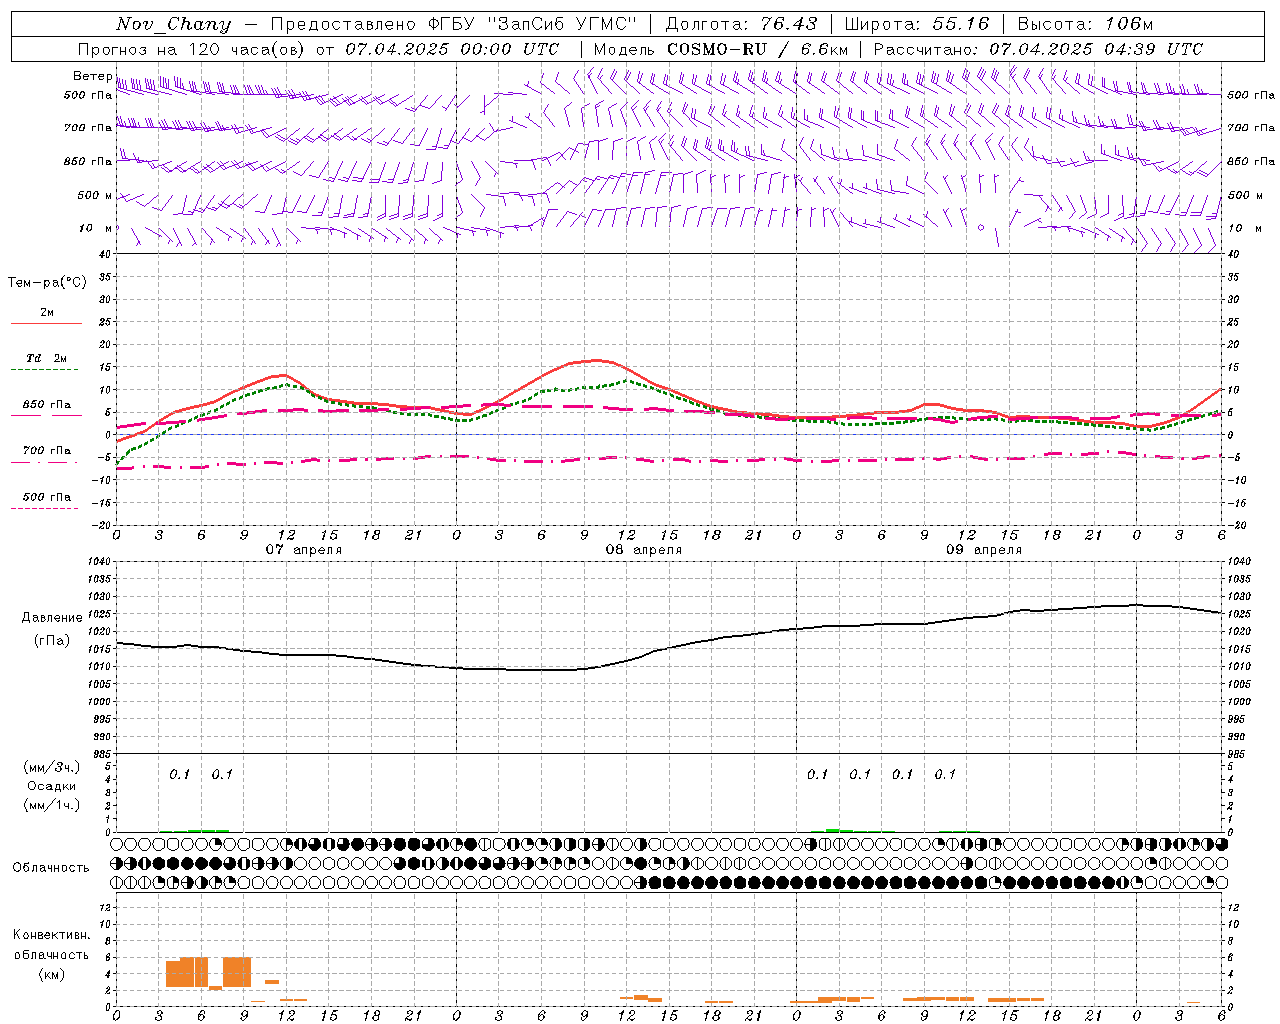This screenshot has width=1280, height=1024.
Task: Click the "700 гПа" temperature legend entry
Action: [46, 450]
